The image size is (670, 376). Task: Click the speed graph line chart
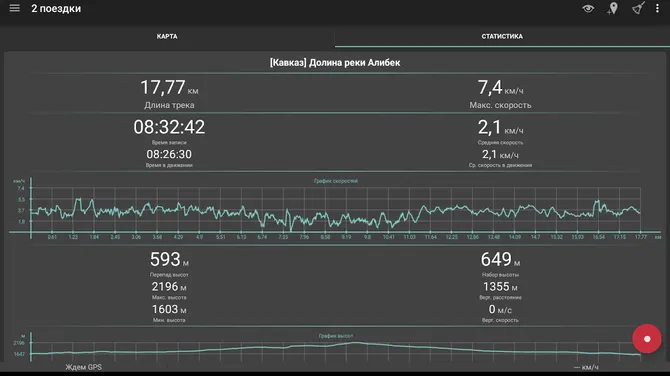pyautogui.click(x=335, y=209)
